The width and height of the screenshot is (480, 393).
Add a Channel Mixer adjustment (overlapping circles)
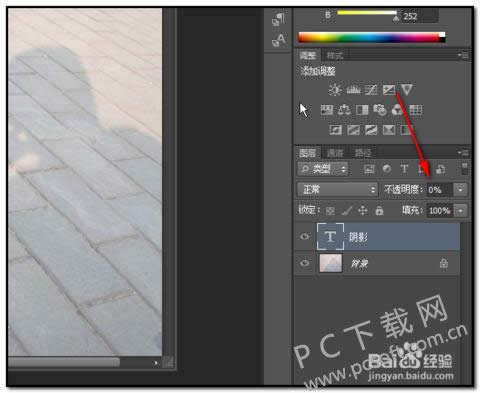coord(397,110)
